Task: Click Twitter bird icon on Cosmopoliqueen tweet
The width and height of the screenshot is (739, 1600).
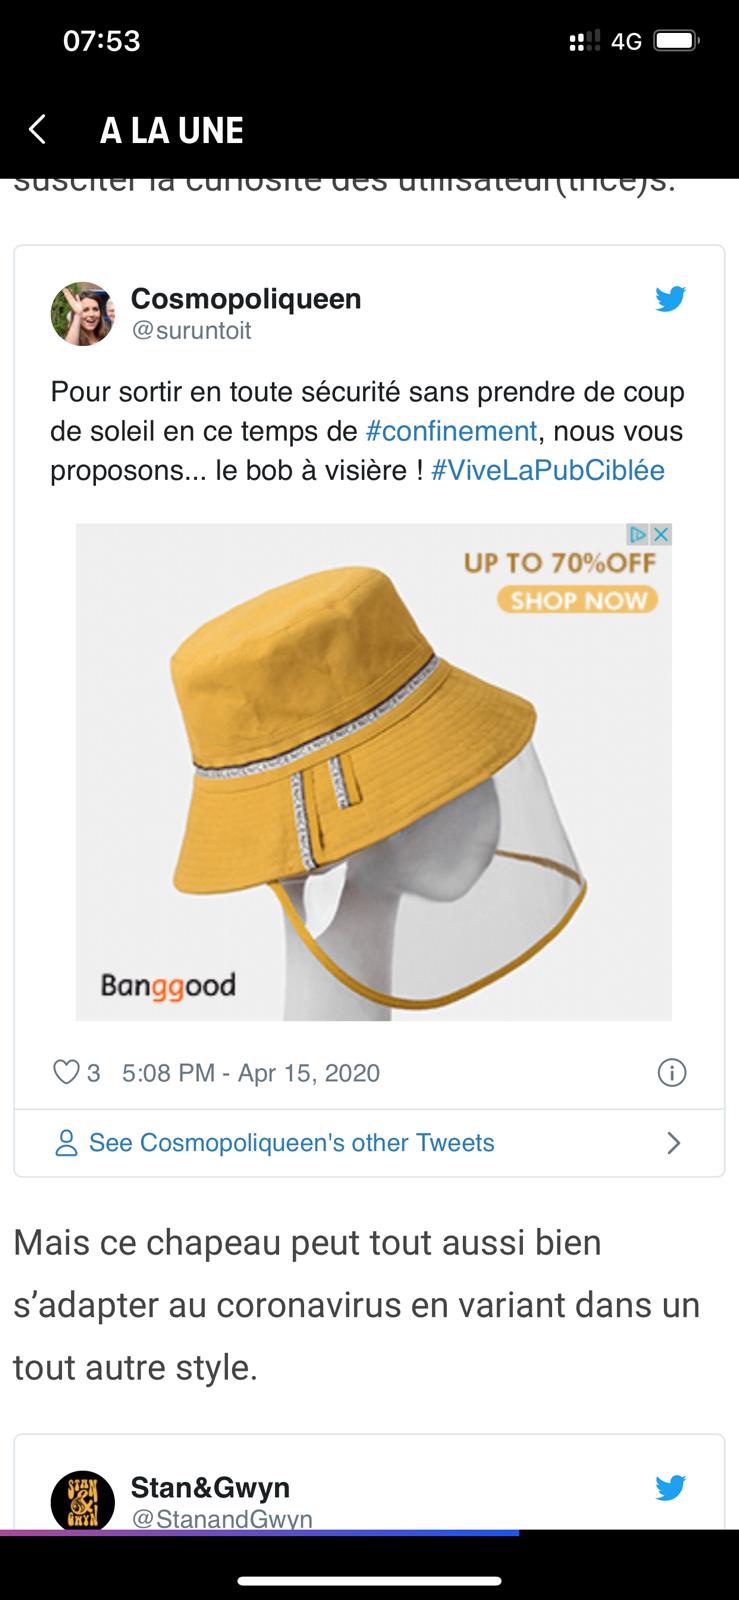Action: (x=670, y=299)
